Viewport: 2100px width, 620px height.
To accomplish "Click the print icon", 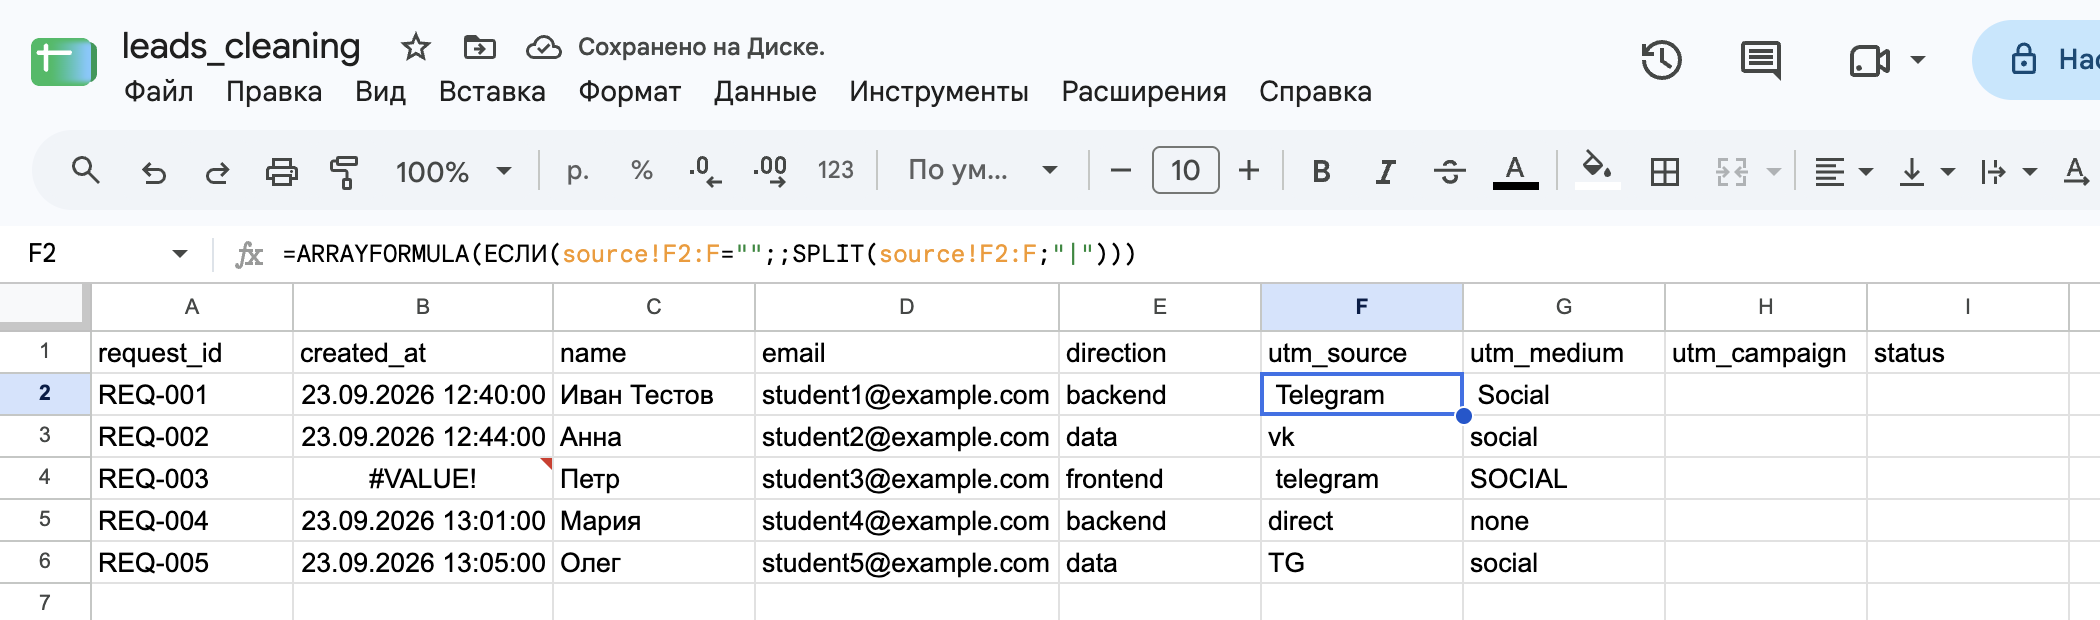I will pyautogui.click(x=281, y=172).
